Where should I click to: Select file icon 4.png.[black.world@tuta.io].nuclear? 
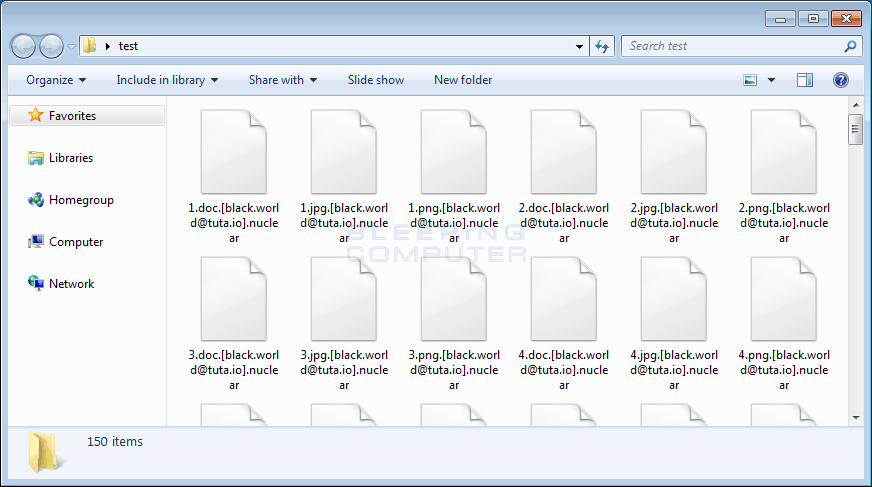[784, 299]
